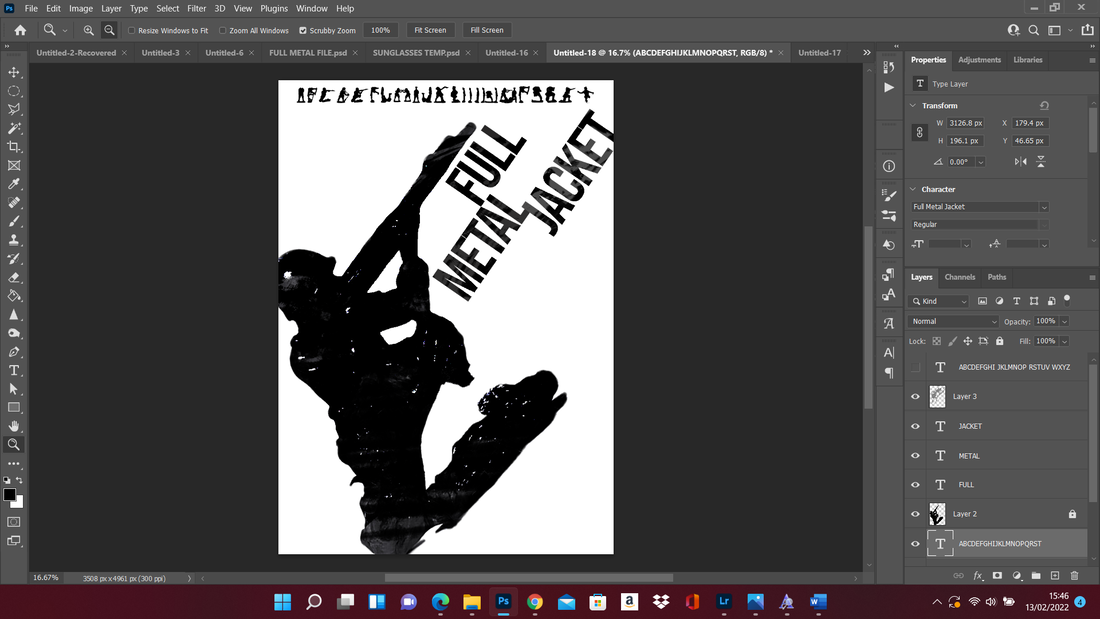The width and height of the screenshot is (1100, 619).
Task: Switch to FULL METAL FILE.psd document tab
Action: pos(308,53)
